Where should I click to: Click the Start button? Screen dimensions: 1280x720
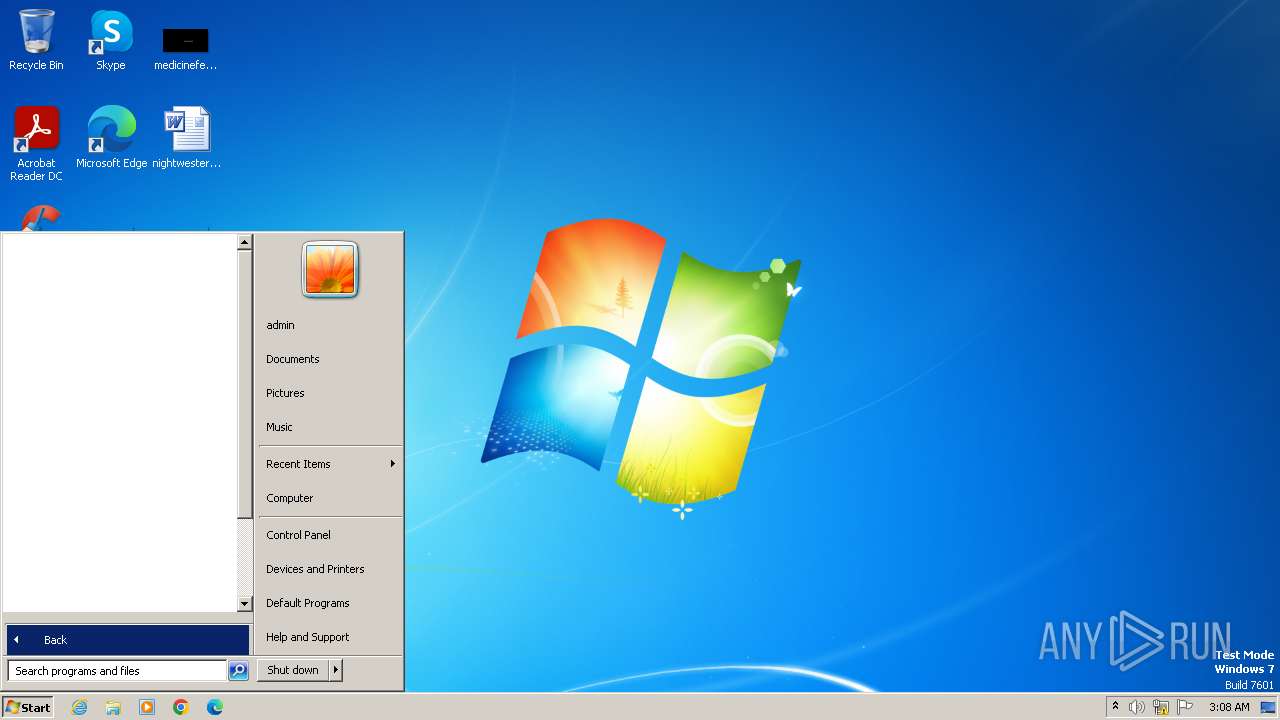coord(27,707)
